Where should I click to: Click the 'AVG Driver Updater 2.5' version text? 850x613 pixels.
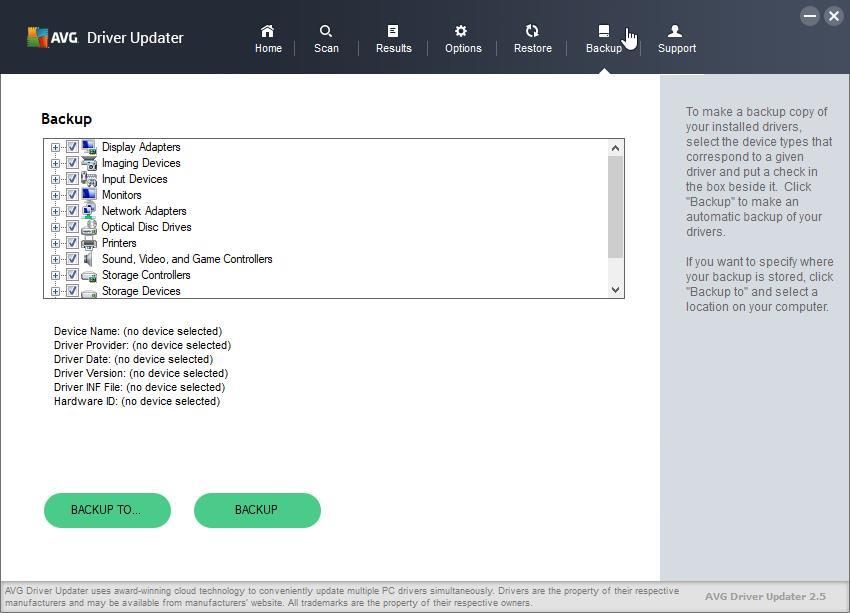click(x=765, y=596)
